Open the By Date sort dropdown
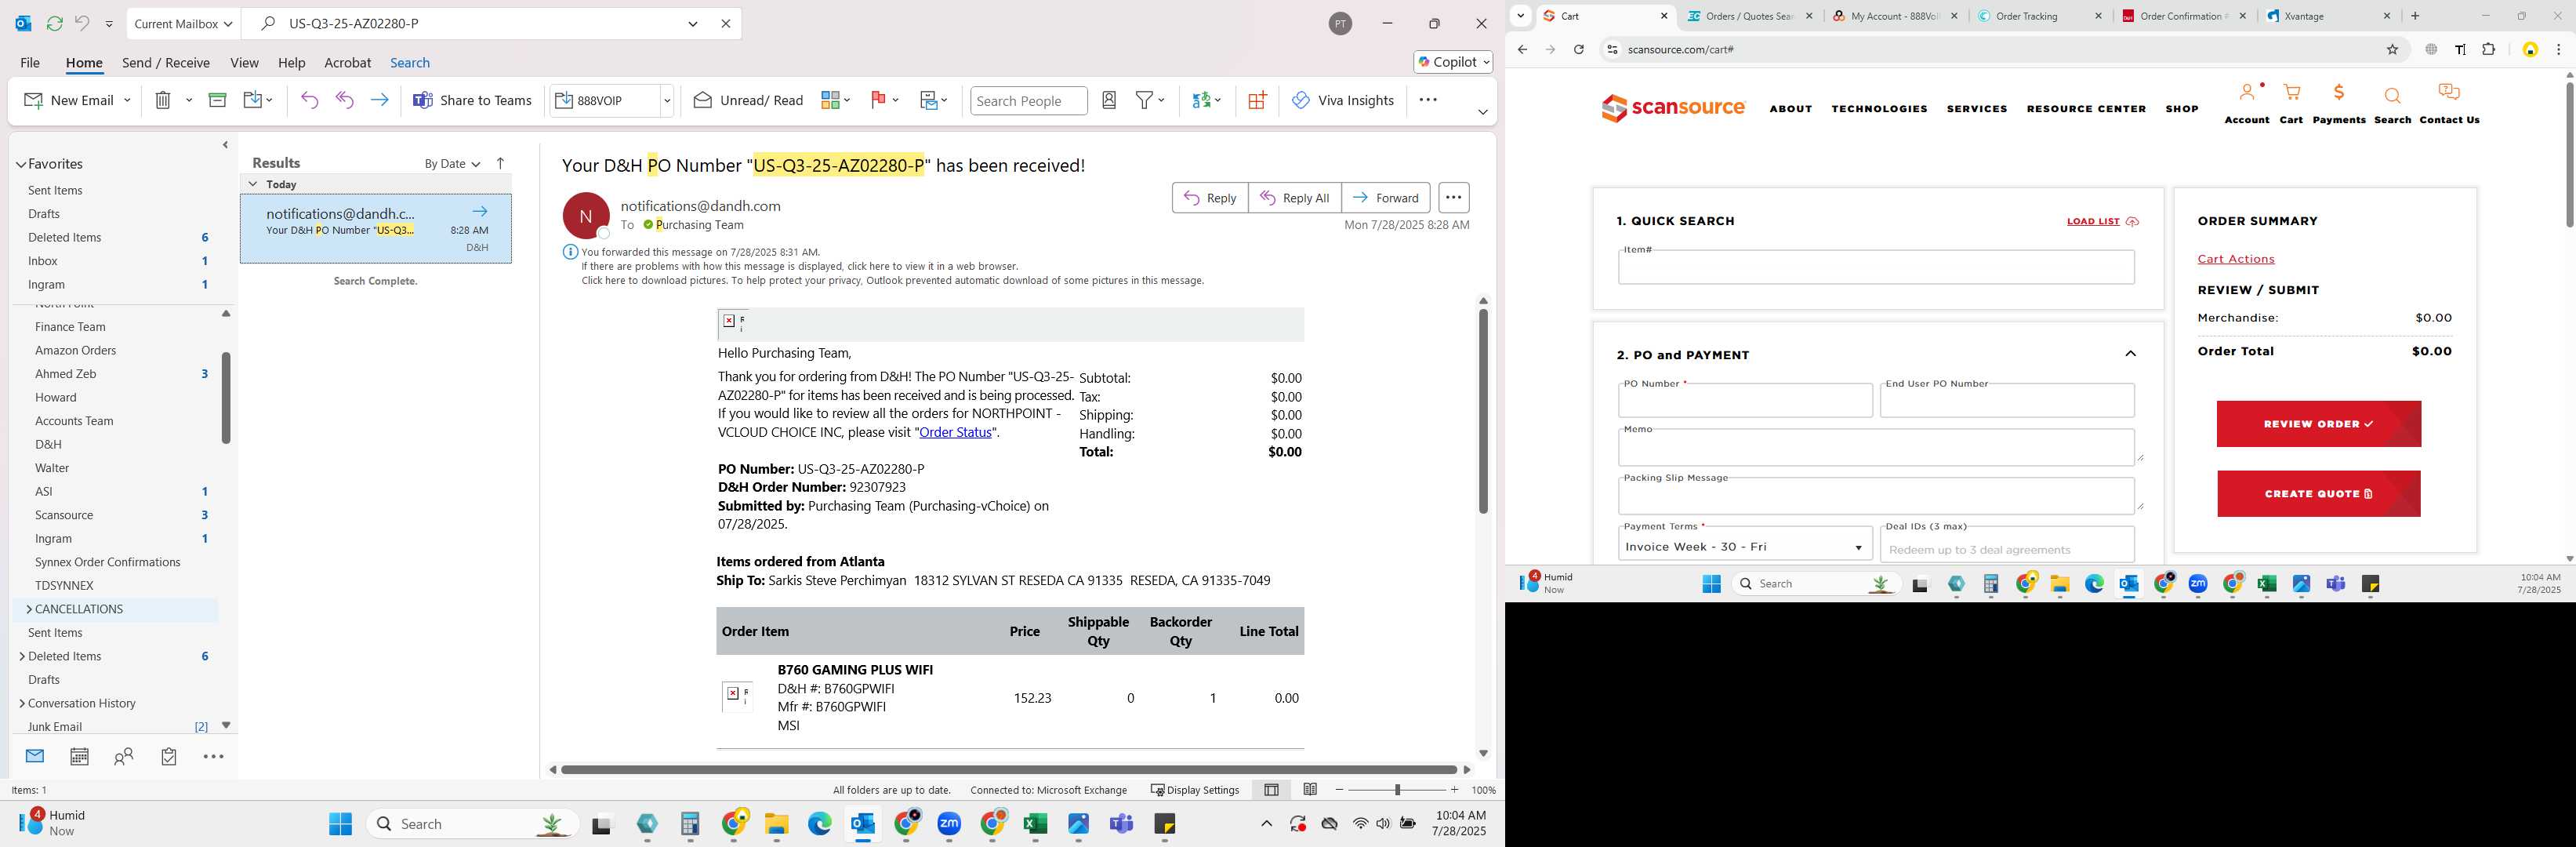The width and height of the screenshot is (2576, 847). click(452, 163)
